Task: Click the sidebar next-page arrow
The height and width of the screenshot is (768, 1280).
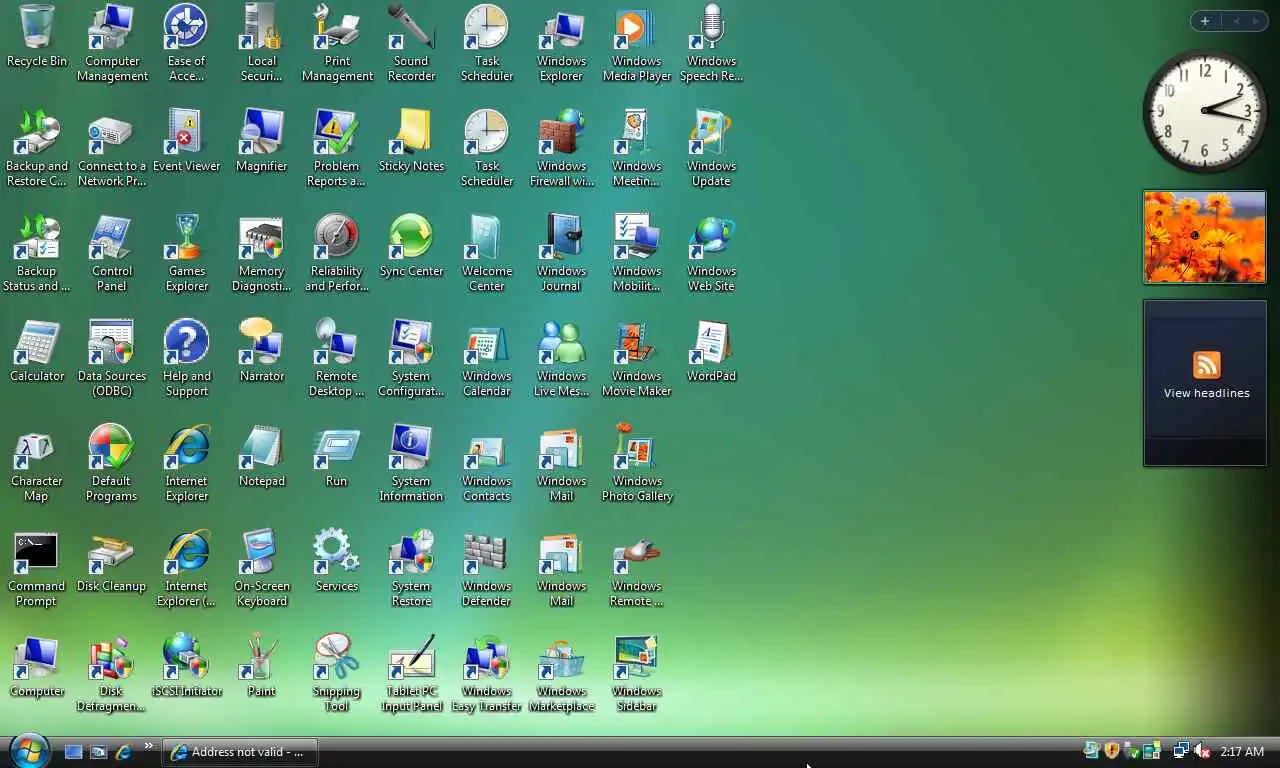Action: pyautogui.click(x=1256, y=21)
